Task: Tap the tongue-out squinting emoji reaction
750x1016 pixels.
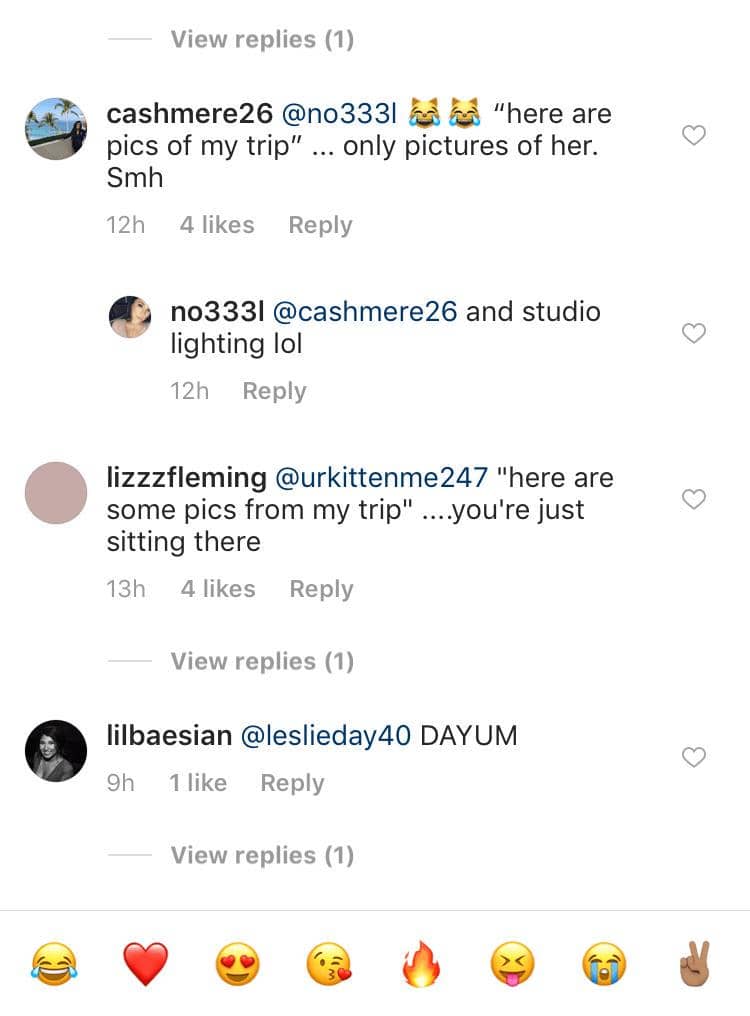Action: click(512, 965)
